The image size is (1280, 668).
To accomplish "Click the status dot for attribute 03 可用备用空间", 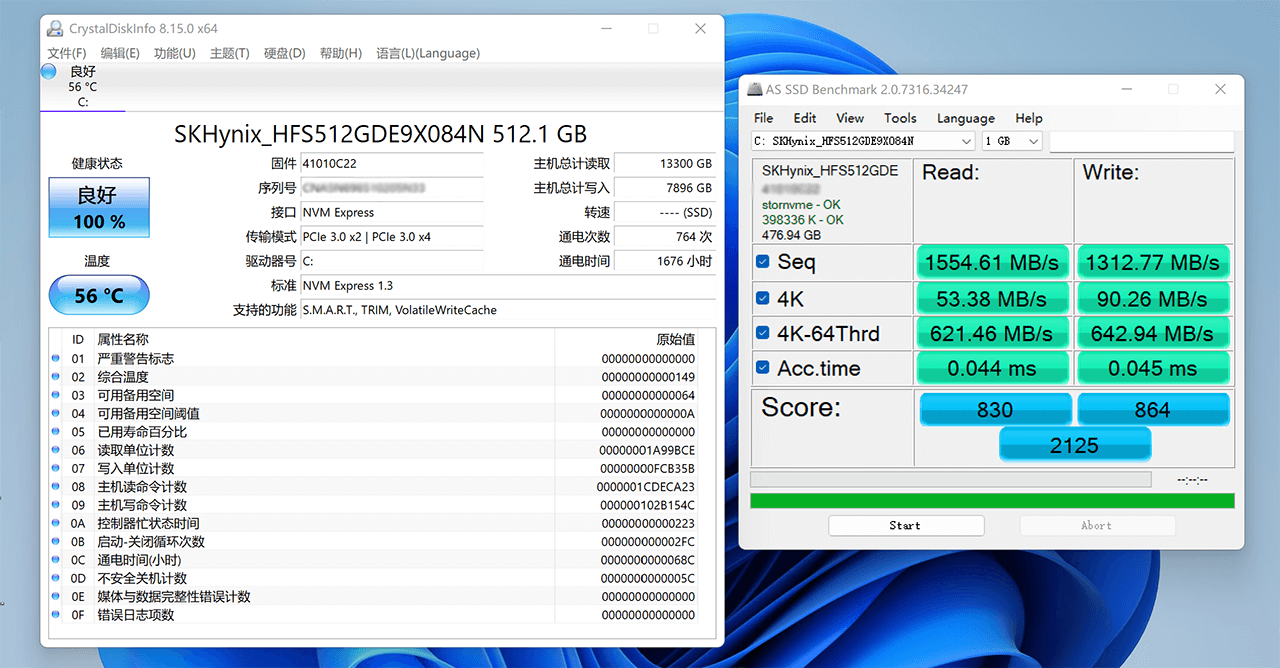I will 55,395.
